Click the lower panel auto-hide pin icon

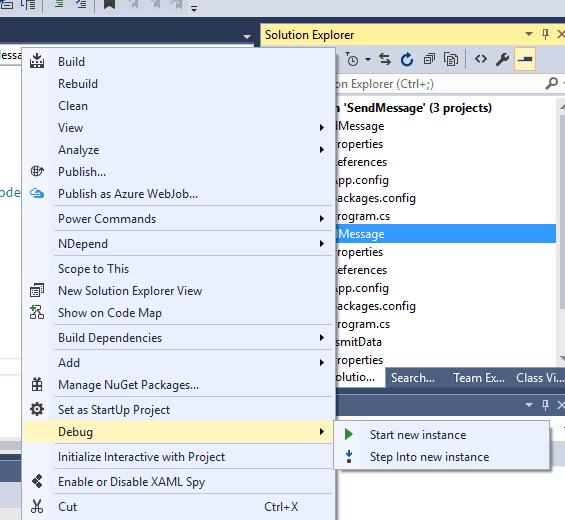click(545, 405)
